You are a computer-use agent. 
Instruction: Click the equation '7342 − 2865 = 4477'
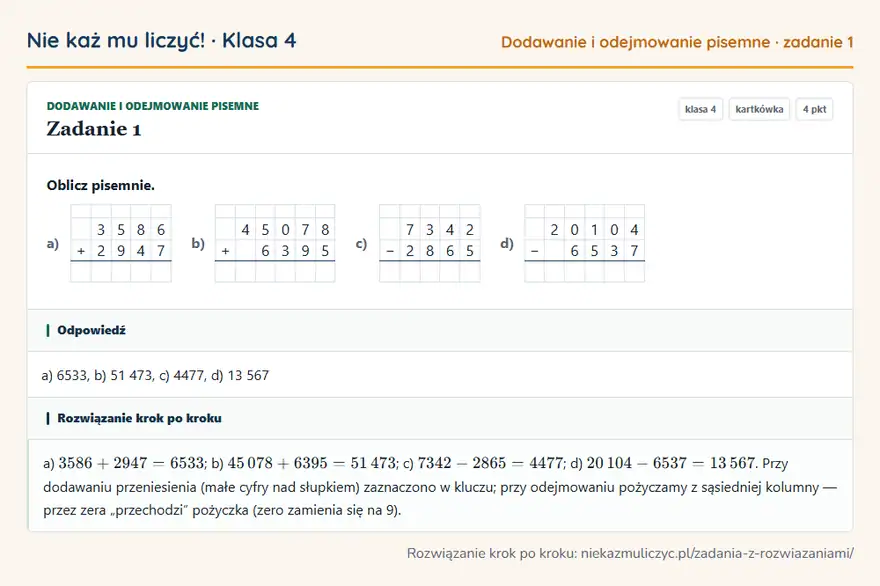[491, 463]
